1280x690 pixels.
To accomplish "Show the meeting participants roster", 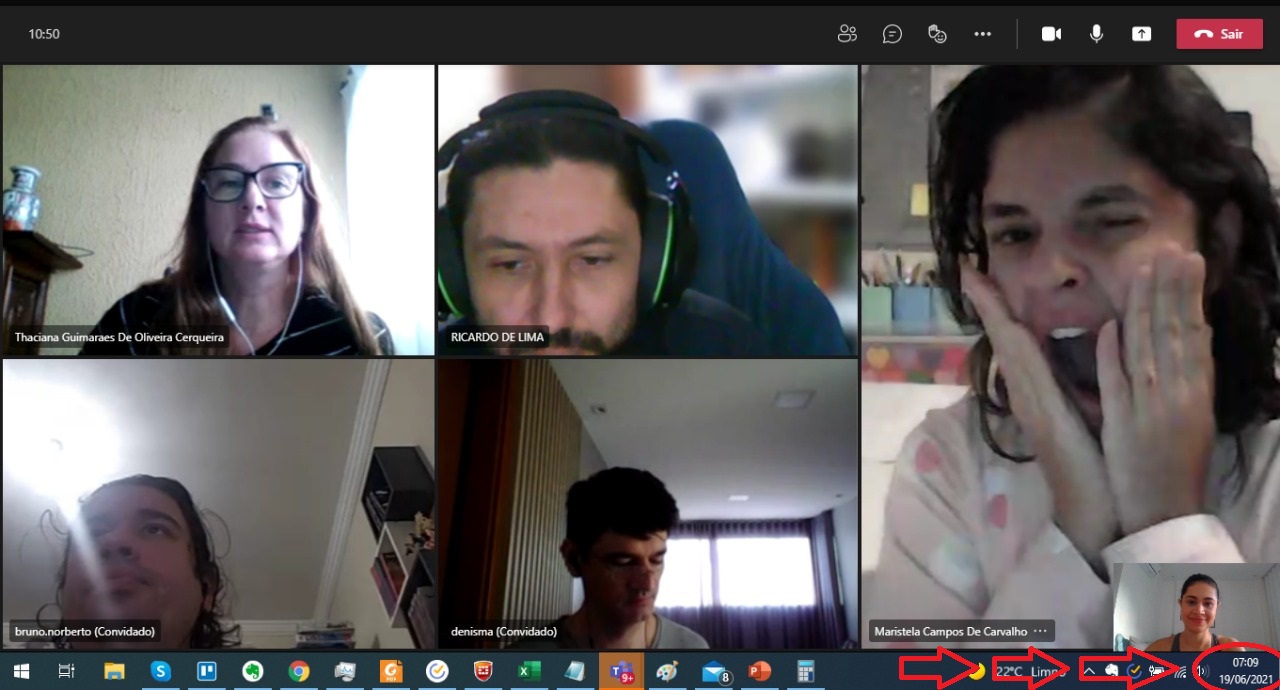I will (x=848, y=33).
